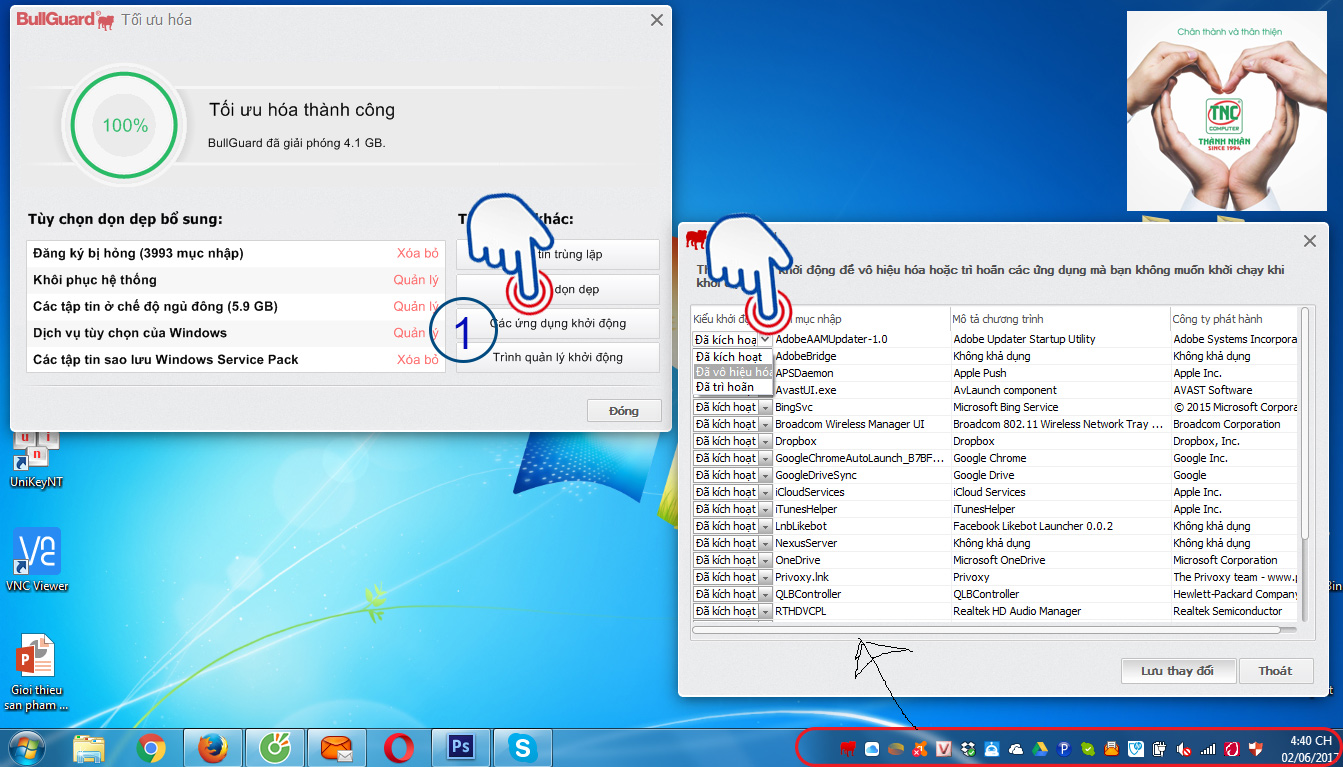Screen dimensions: 1343x767
Task: Click 'Công ty phát hành' column header
Action: pos(1234,319)
